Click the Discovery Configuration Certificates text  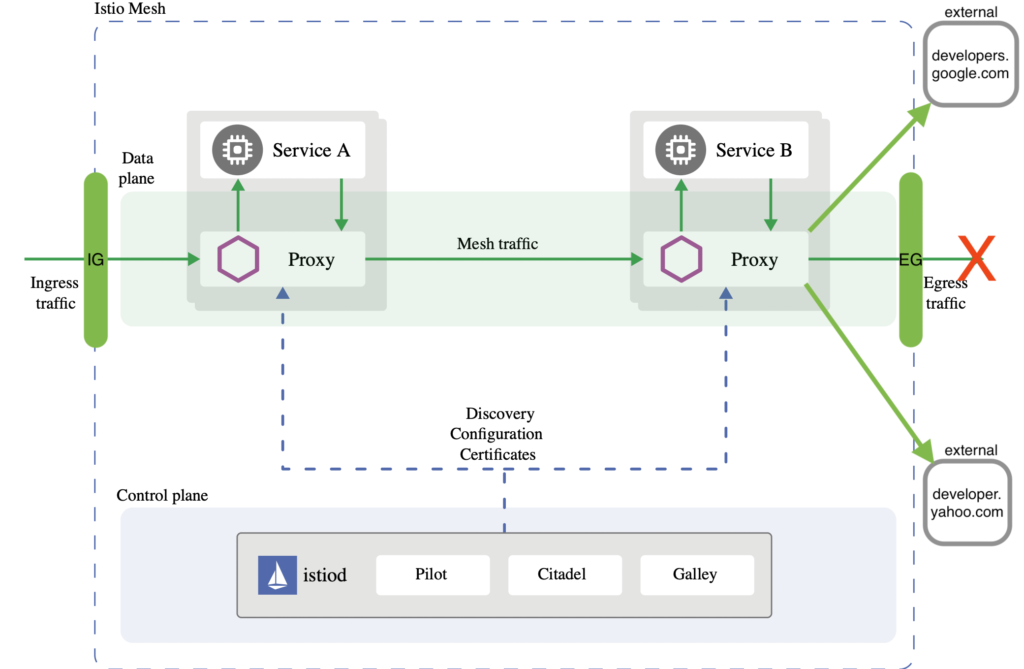[497, 434]
